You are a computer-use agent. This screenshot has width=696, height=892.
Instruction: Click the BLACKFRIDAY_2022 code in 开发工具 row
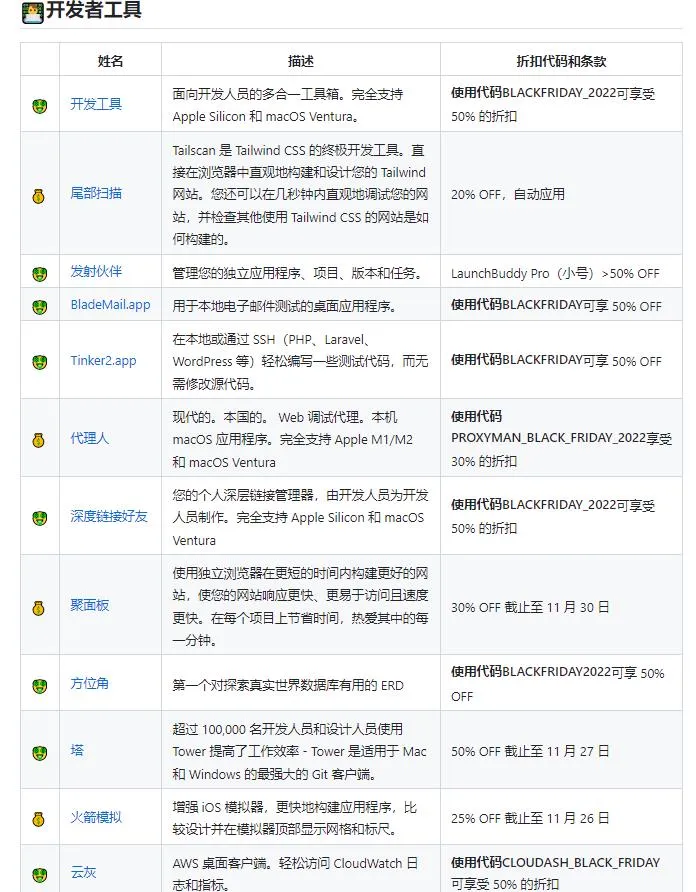coord(559,93)
